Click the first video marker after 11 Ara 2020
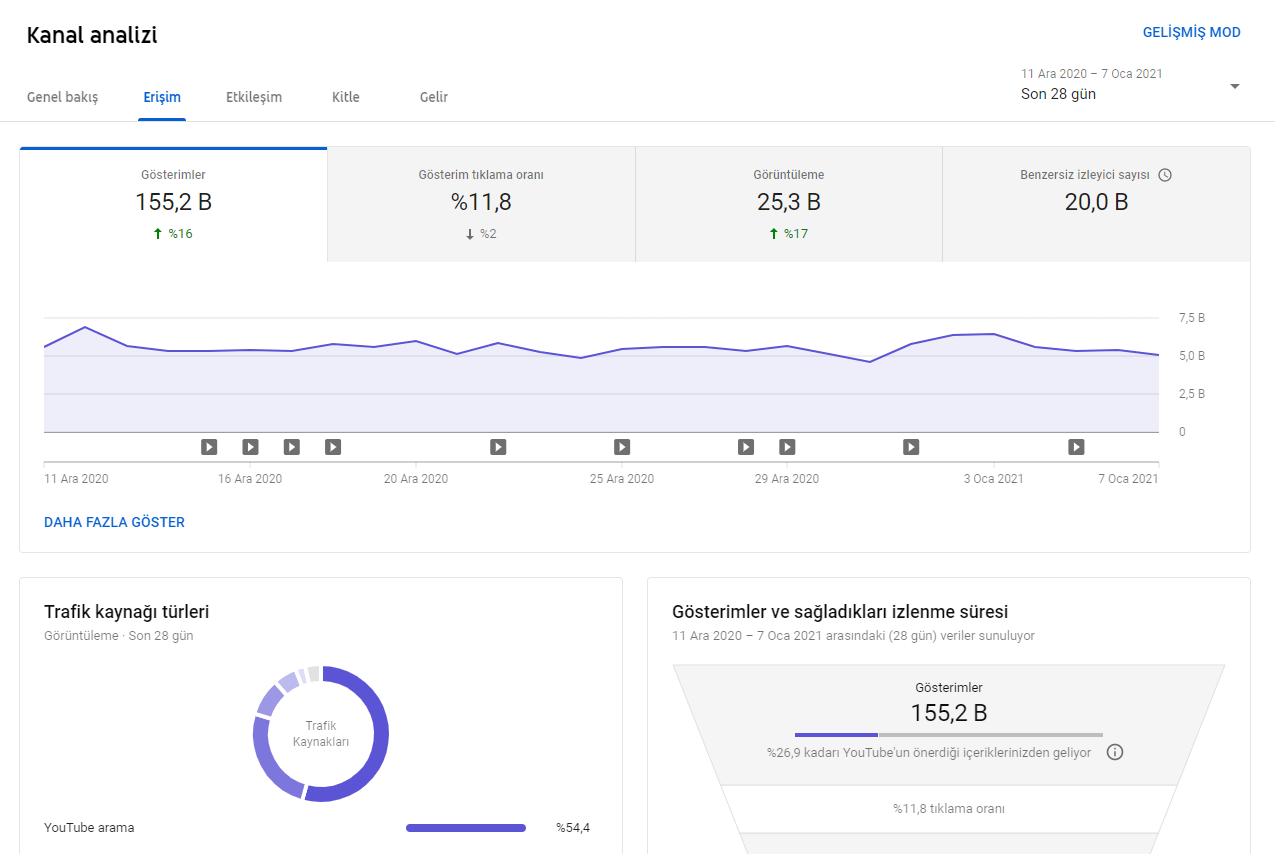 [209, 447]
